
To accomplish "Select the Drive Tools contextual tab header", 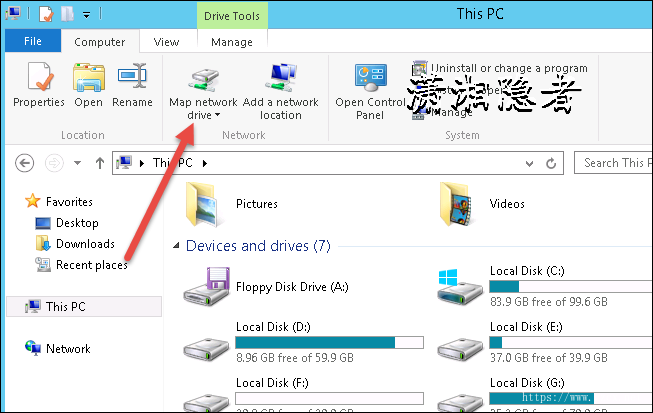I will (232, 16).
